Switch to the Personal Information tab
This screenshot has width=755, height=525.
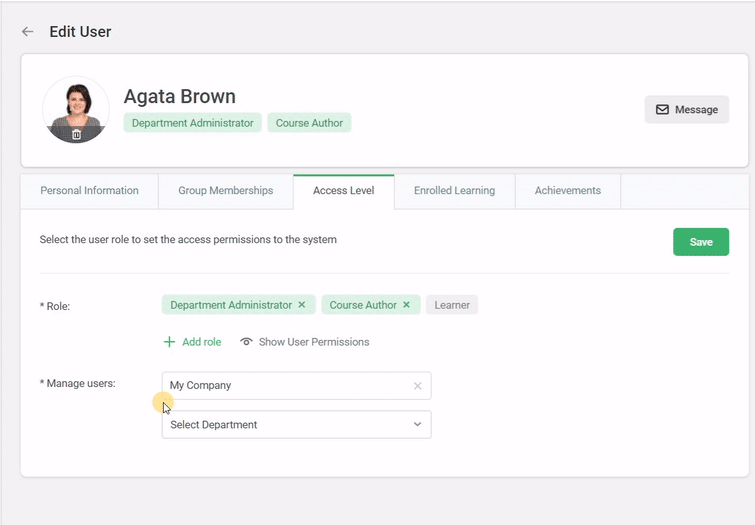pos(89,191)
